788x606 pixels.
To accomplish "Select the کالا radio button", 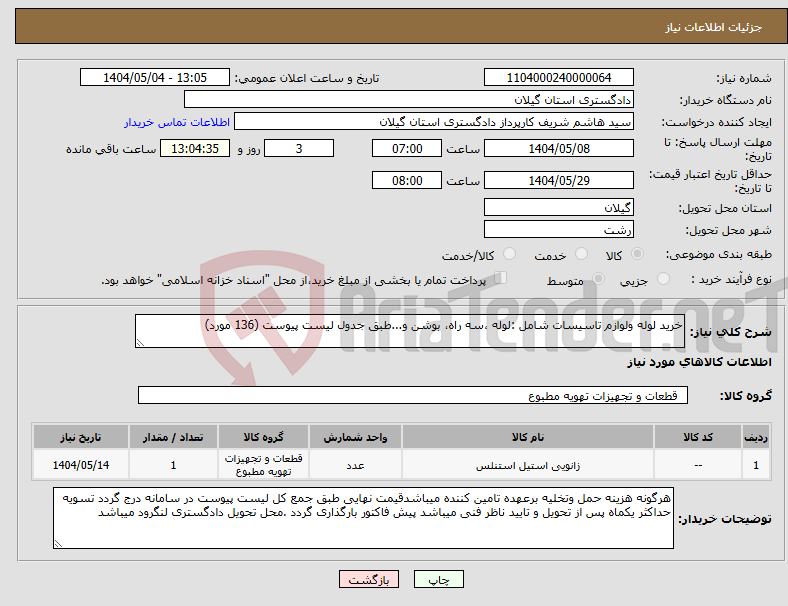I will [x=637, y=254].
